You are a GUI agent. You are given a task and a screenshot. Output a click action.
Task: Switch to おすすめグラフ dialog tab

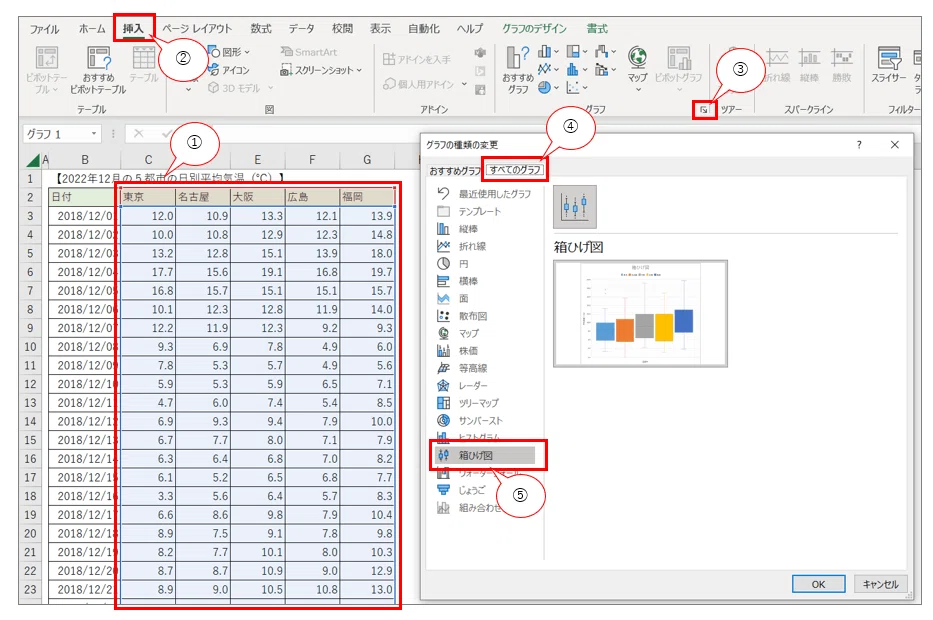tap(455, 171)
